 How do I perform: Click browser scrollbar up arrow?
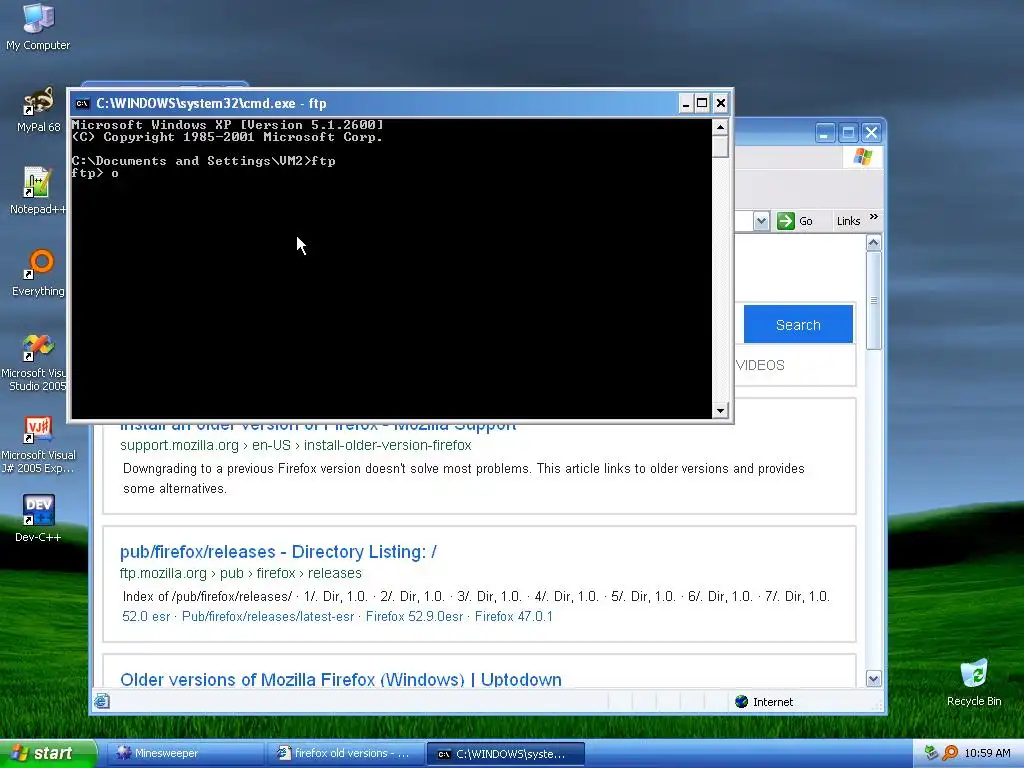point(874,243)
